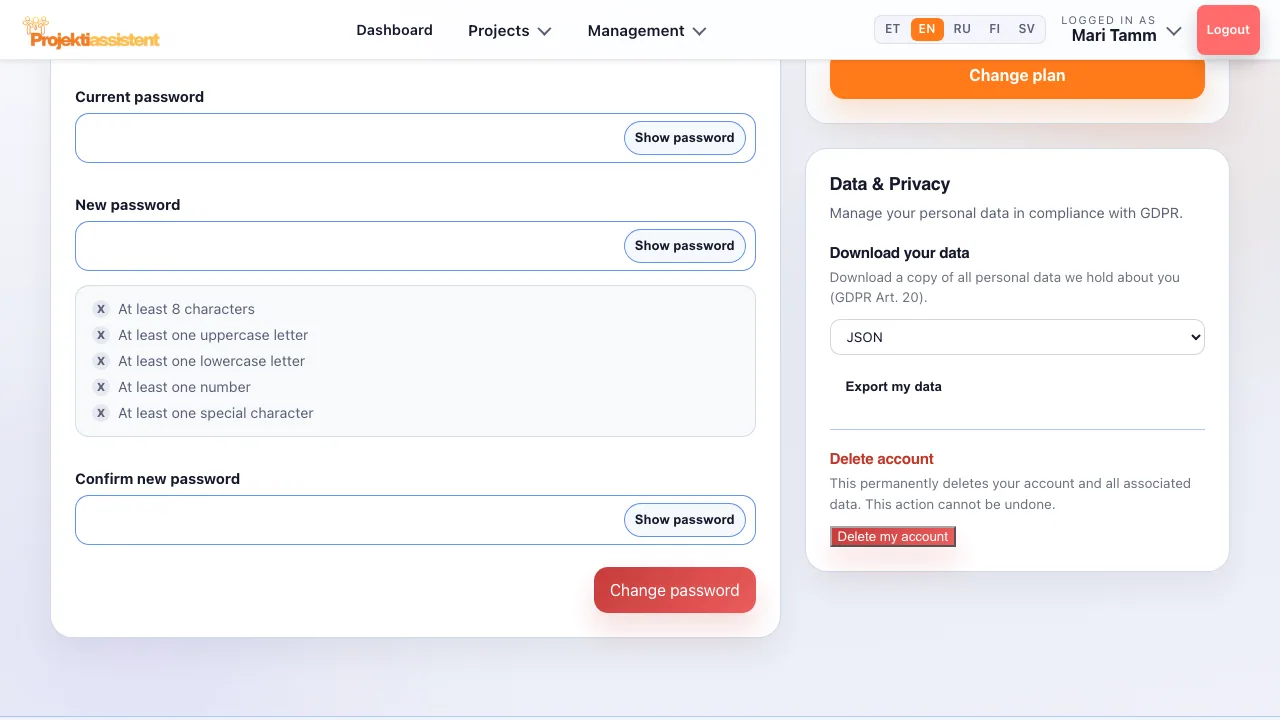The width and height of the screenshot is (1280, 720).
Task: Show the current password
Action: (685, 138)
